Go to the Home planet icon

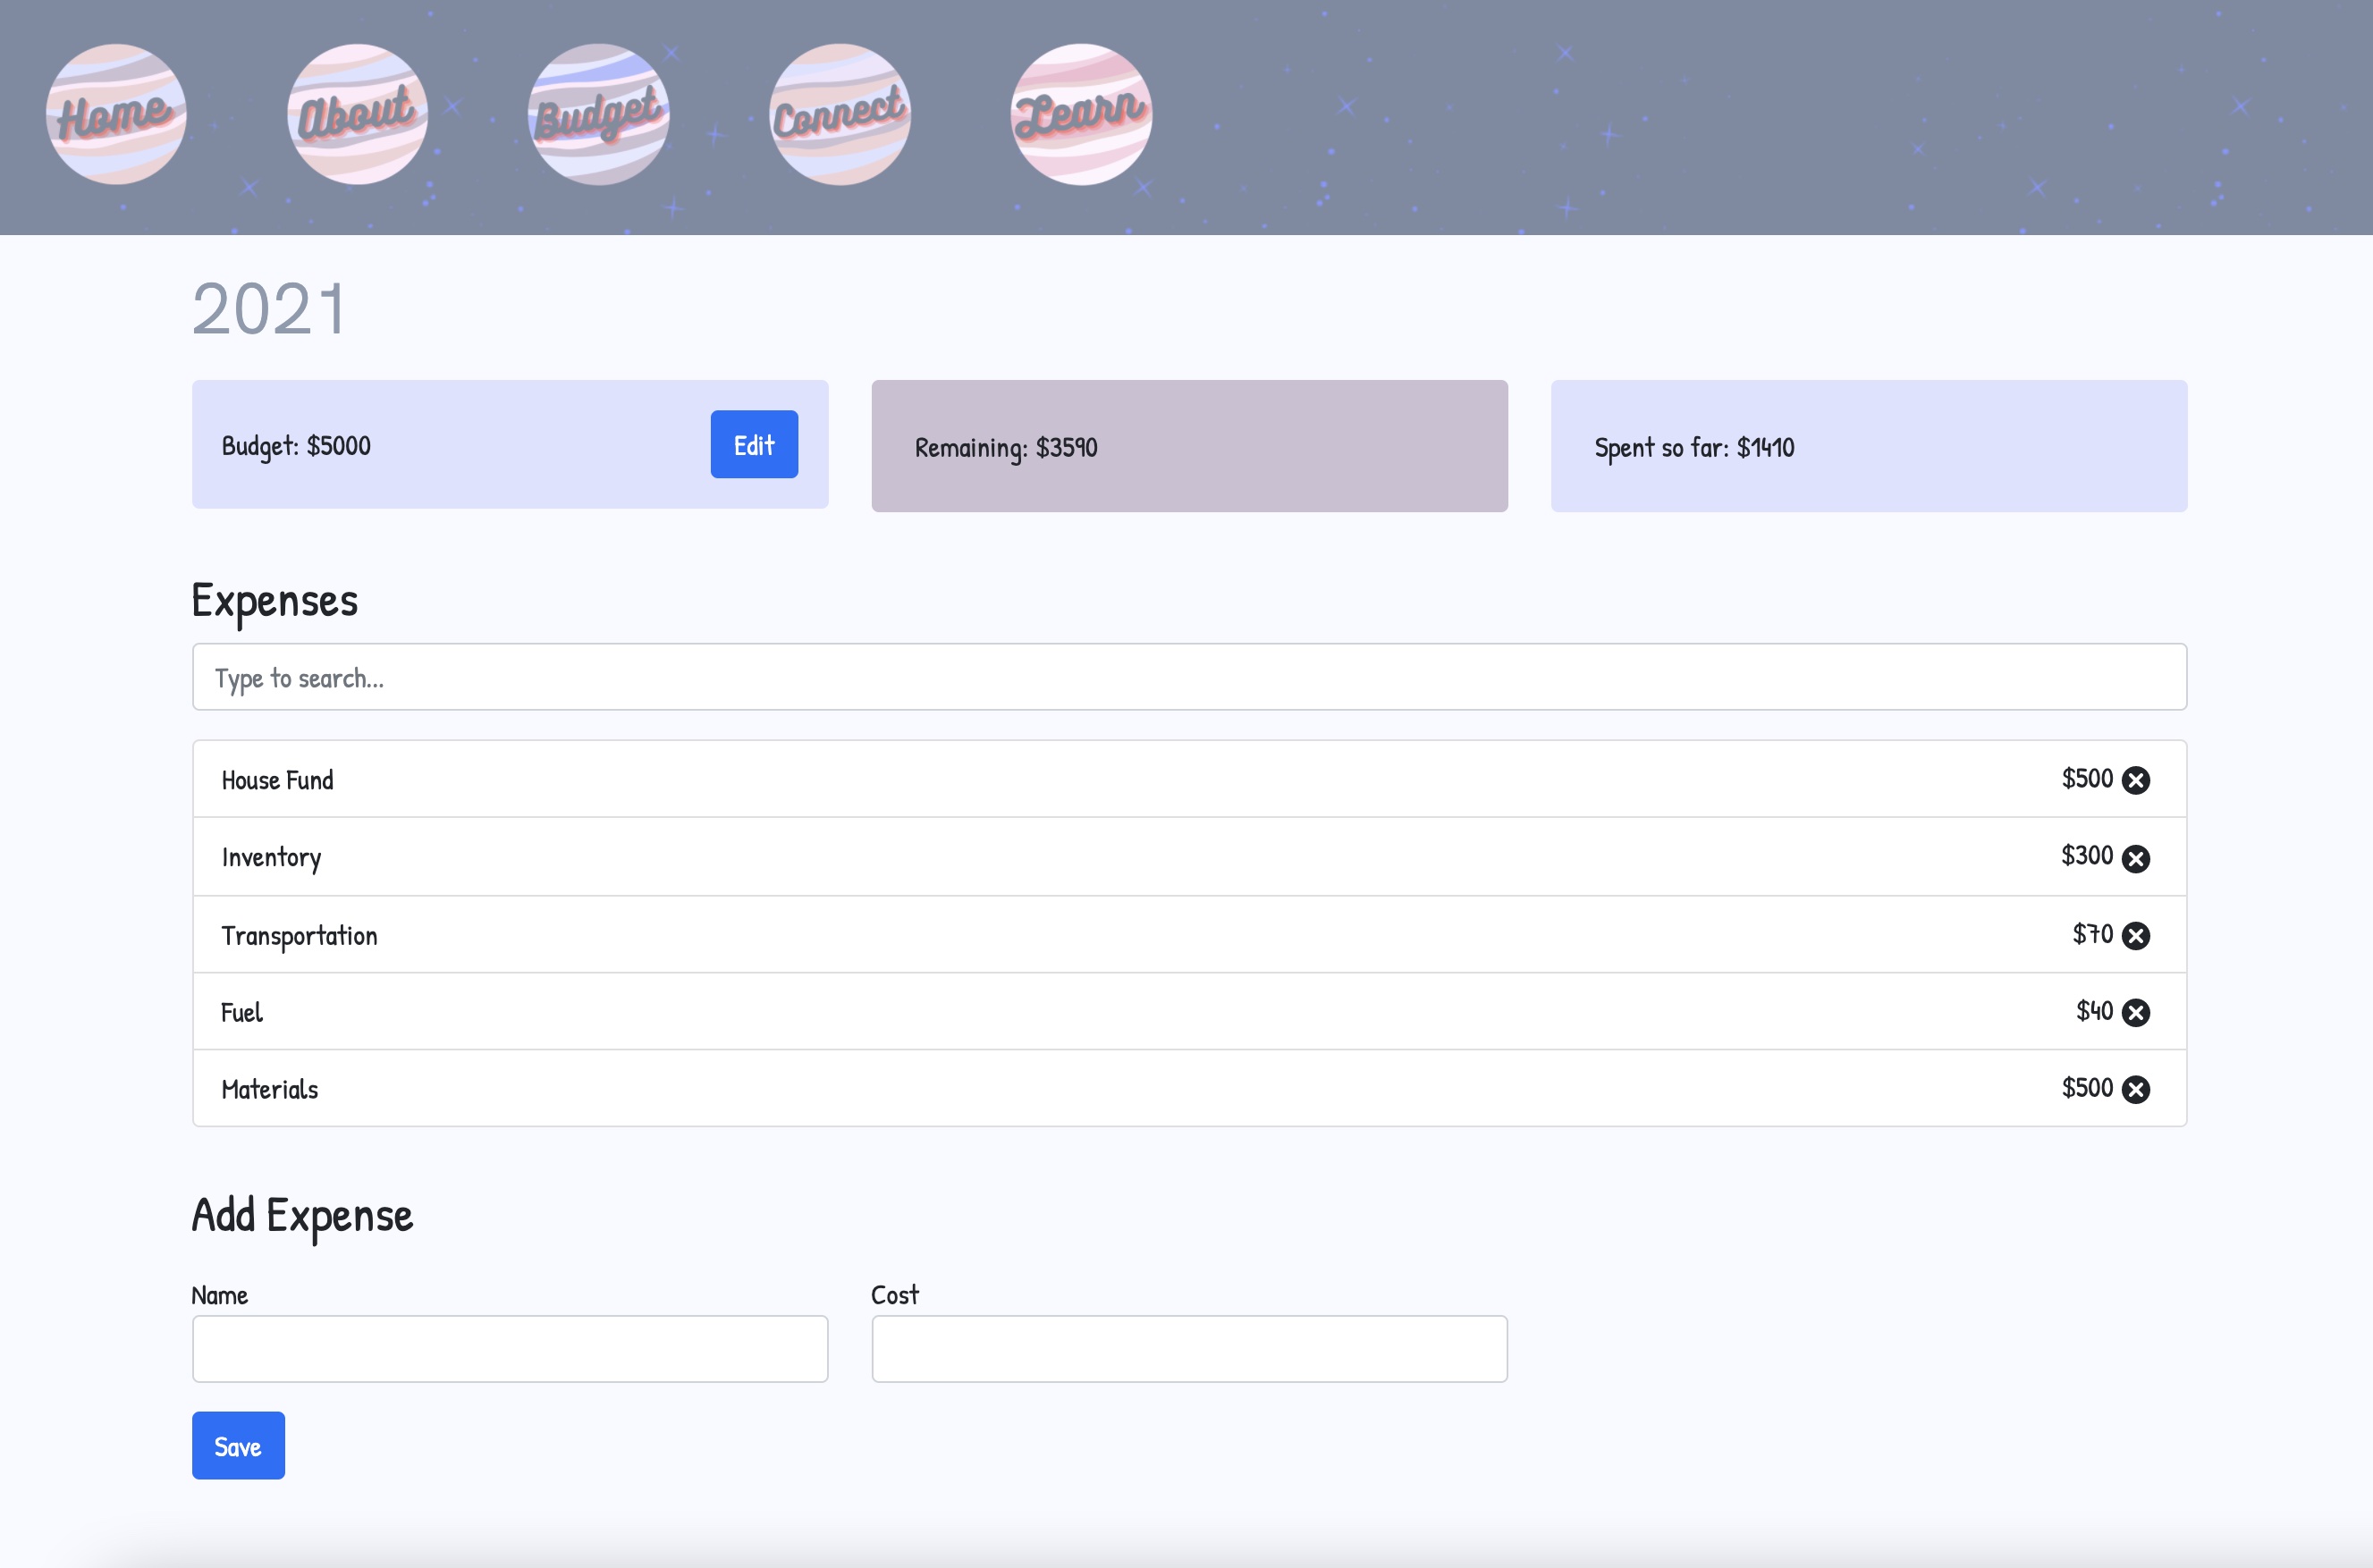click(116, 114)
